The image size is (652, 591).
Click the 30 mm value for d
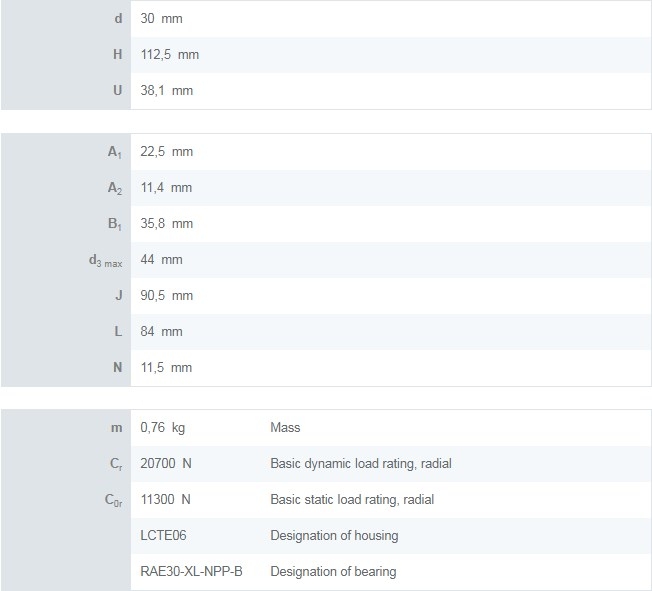point(162,18)
